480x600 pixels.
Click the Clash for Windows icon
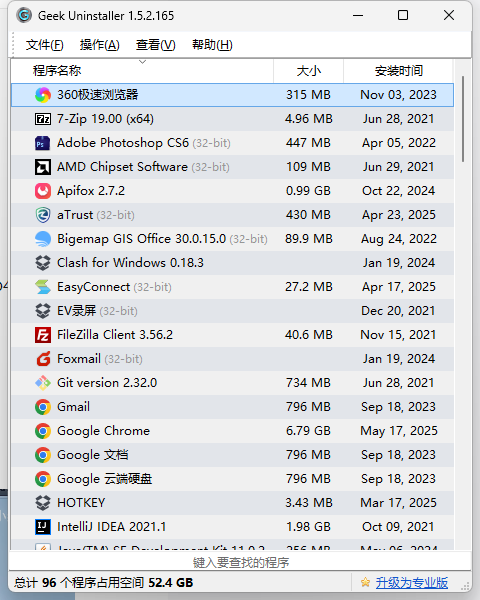(43, 263)
